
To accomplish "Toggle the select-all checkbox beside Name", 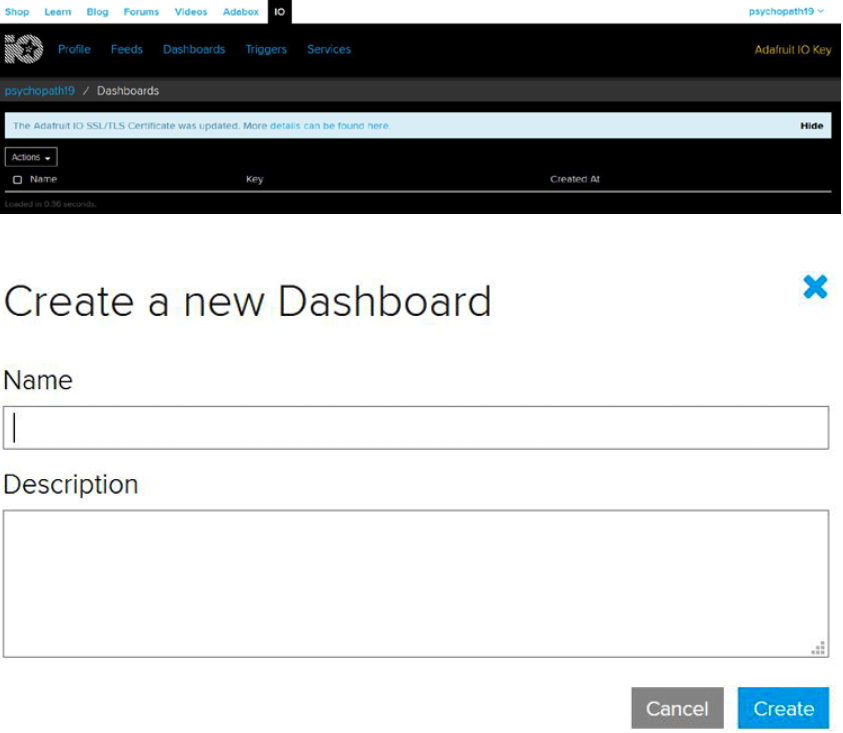I will (18, 180).
